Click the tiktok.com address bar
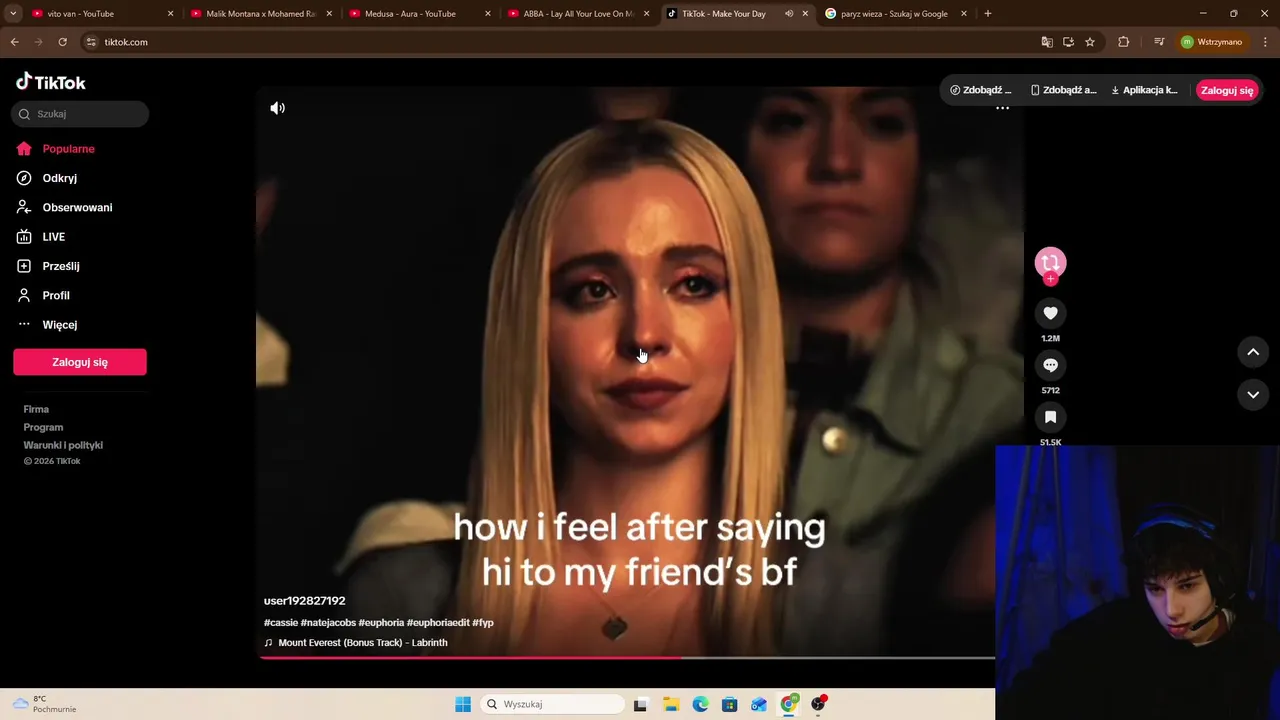The width and height of the screenshot is (1280, 720). pyautogui.click(x=560, y=42)
